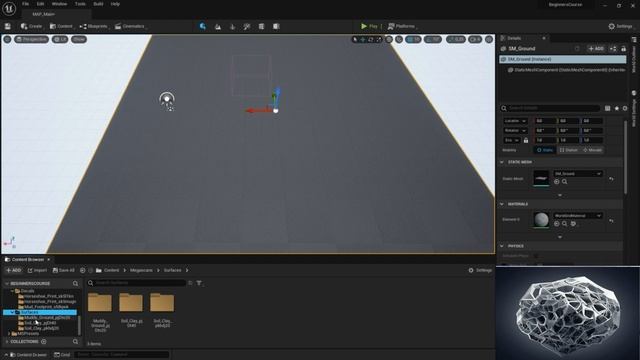The height and width of the screenshot is (360, 640).
Task: Open the Help menu
Action: [115, 4]
